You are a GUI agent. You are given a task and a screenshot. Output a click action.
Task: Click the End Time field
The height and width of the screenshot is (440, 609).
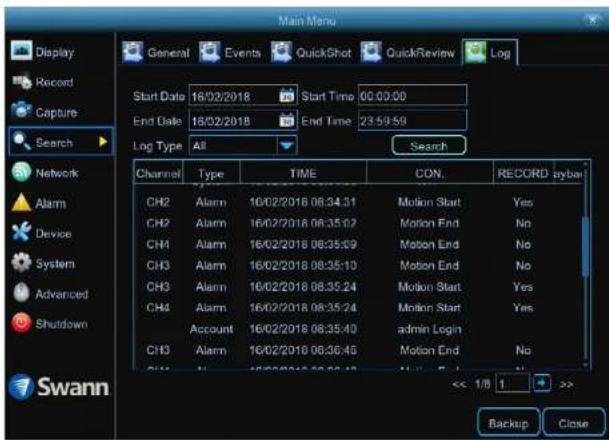click(412, 120)
